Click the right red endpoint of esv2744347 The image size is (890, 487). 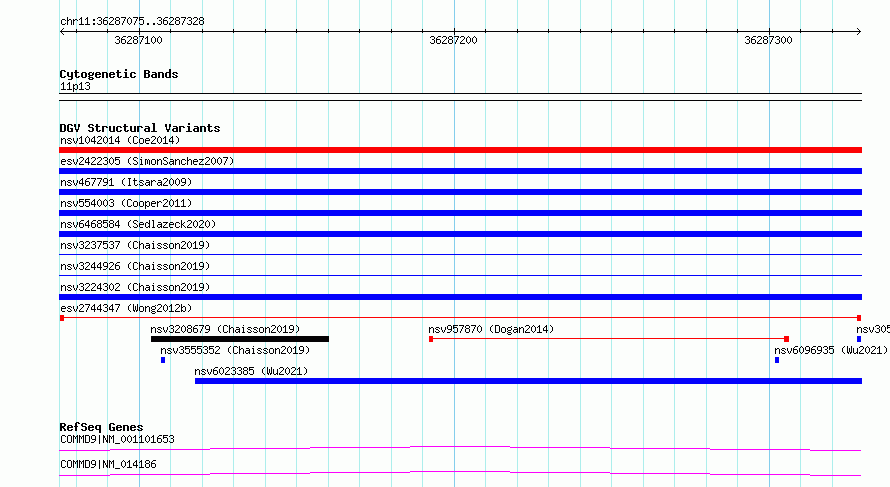coord(859,318)
